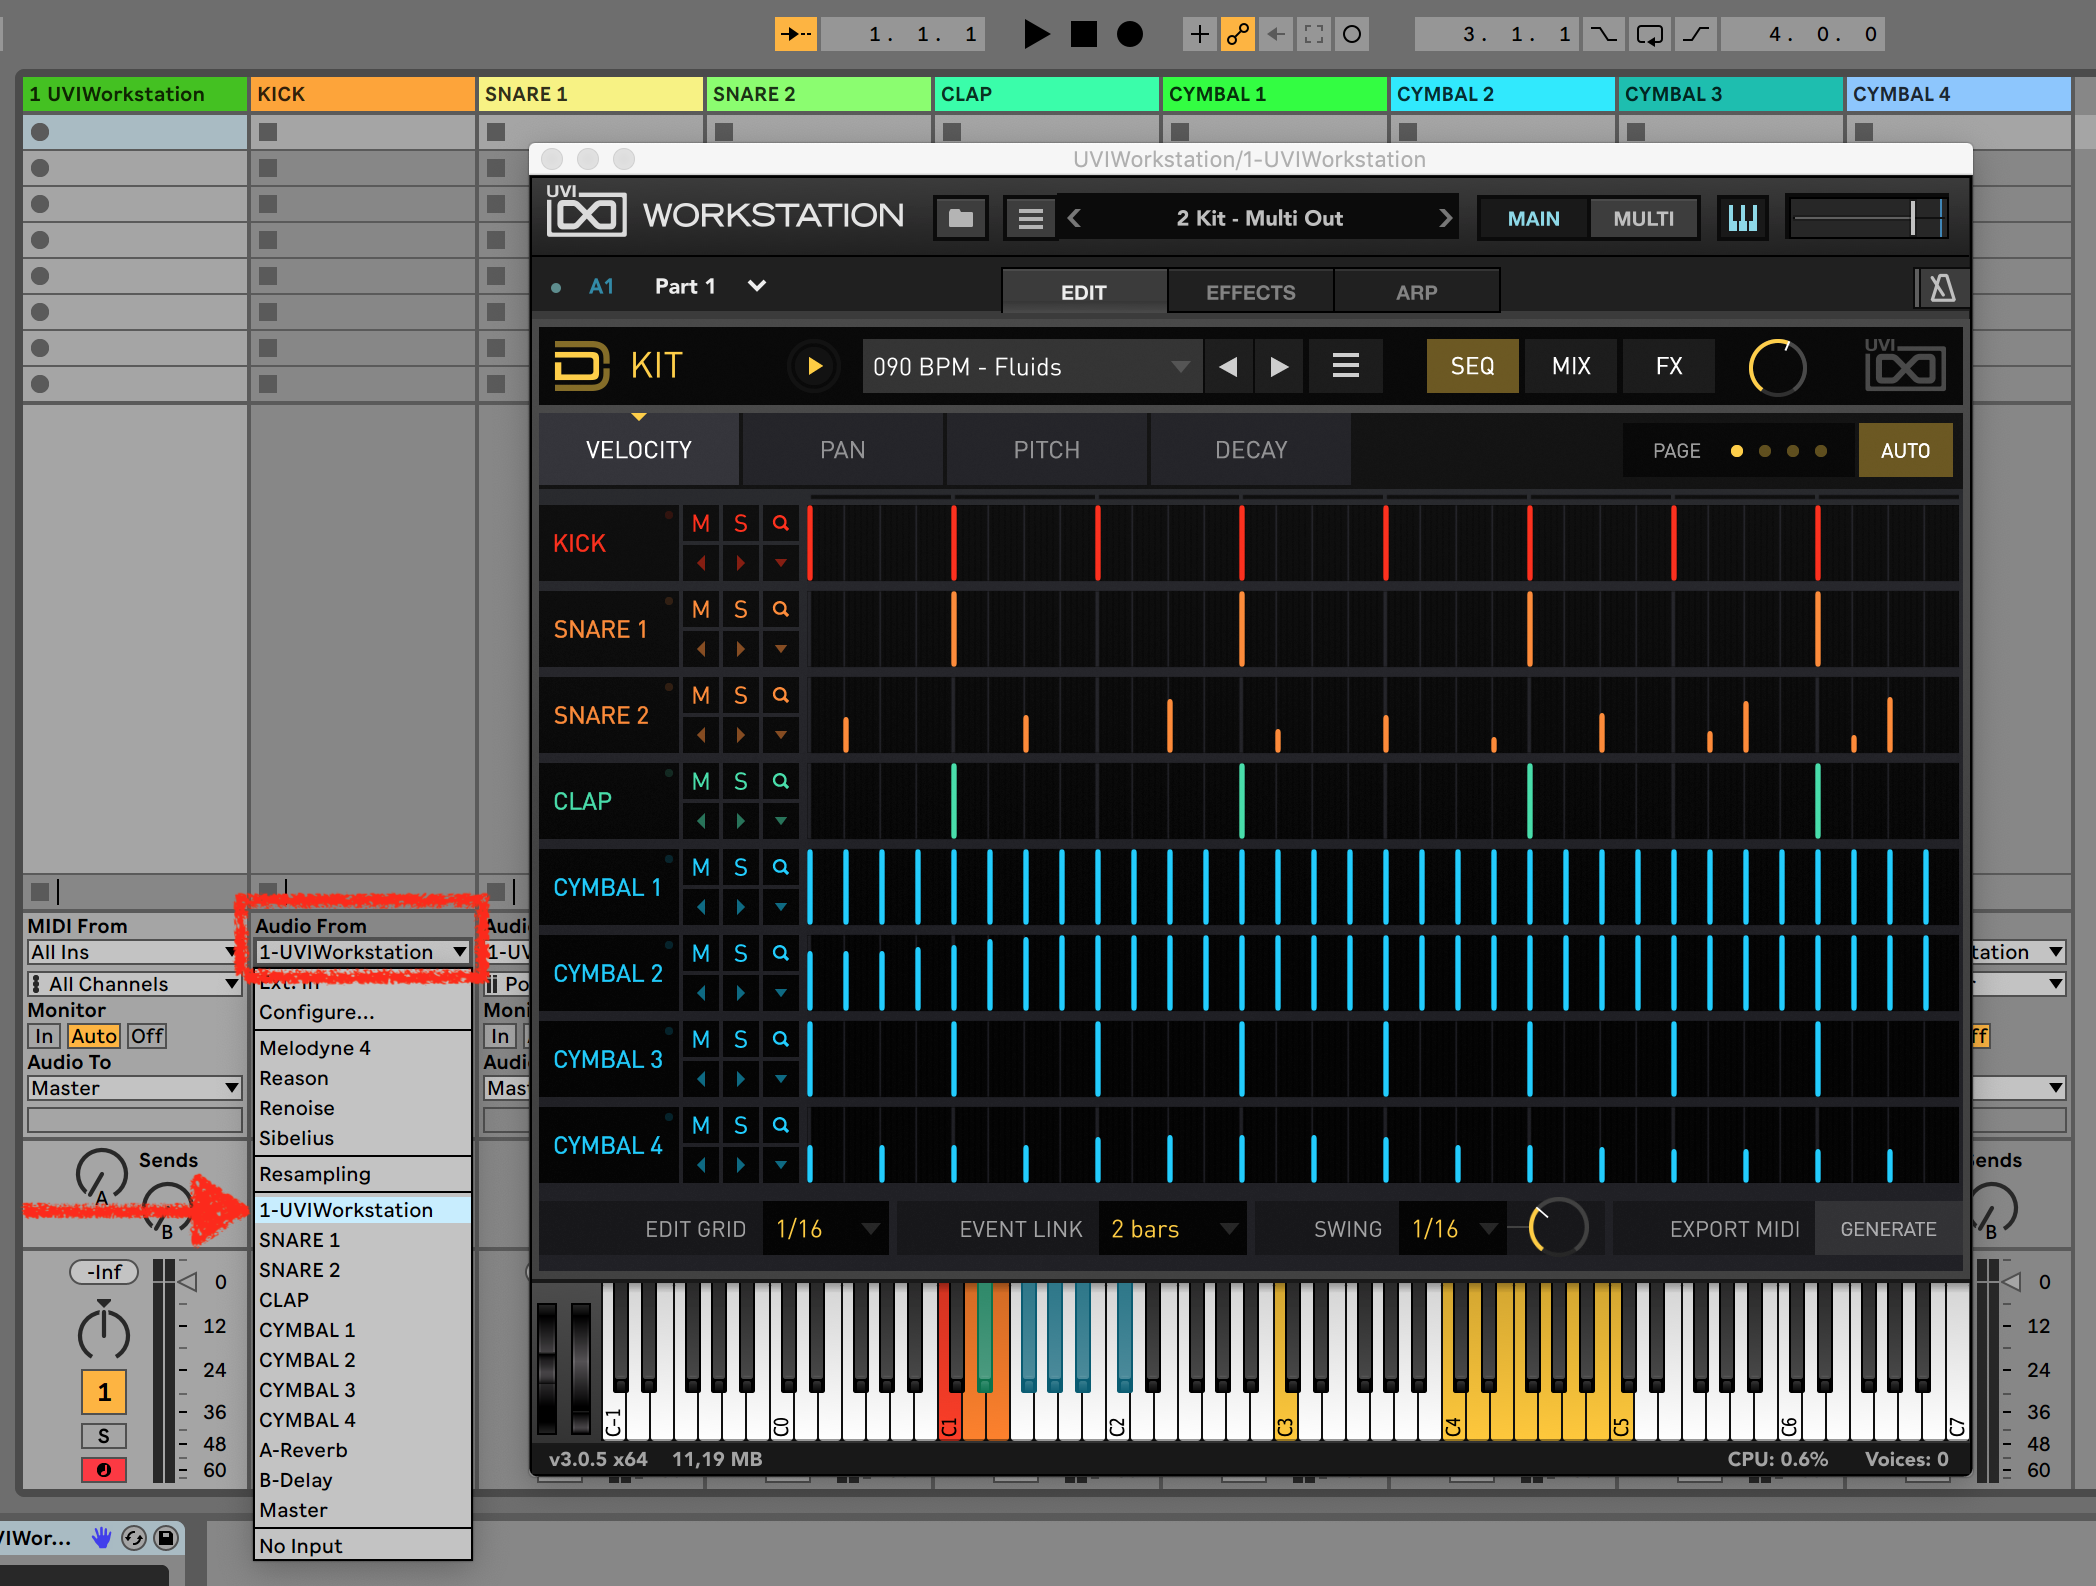Click the KIT master volume knob
This screenshot has width=2096, height=1586.
[x=1777, y=367]
